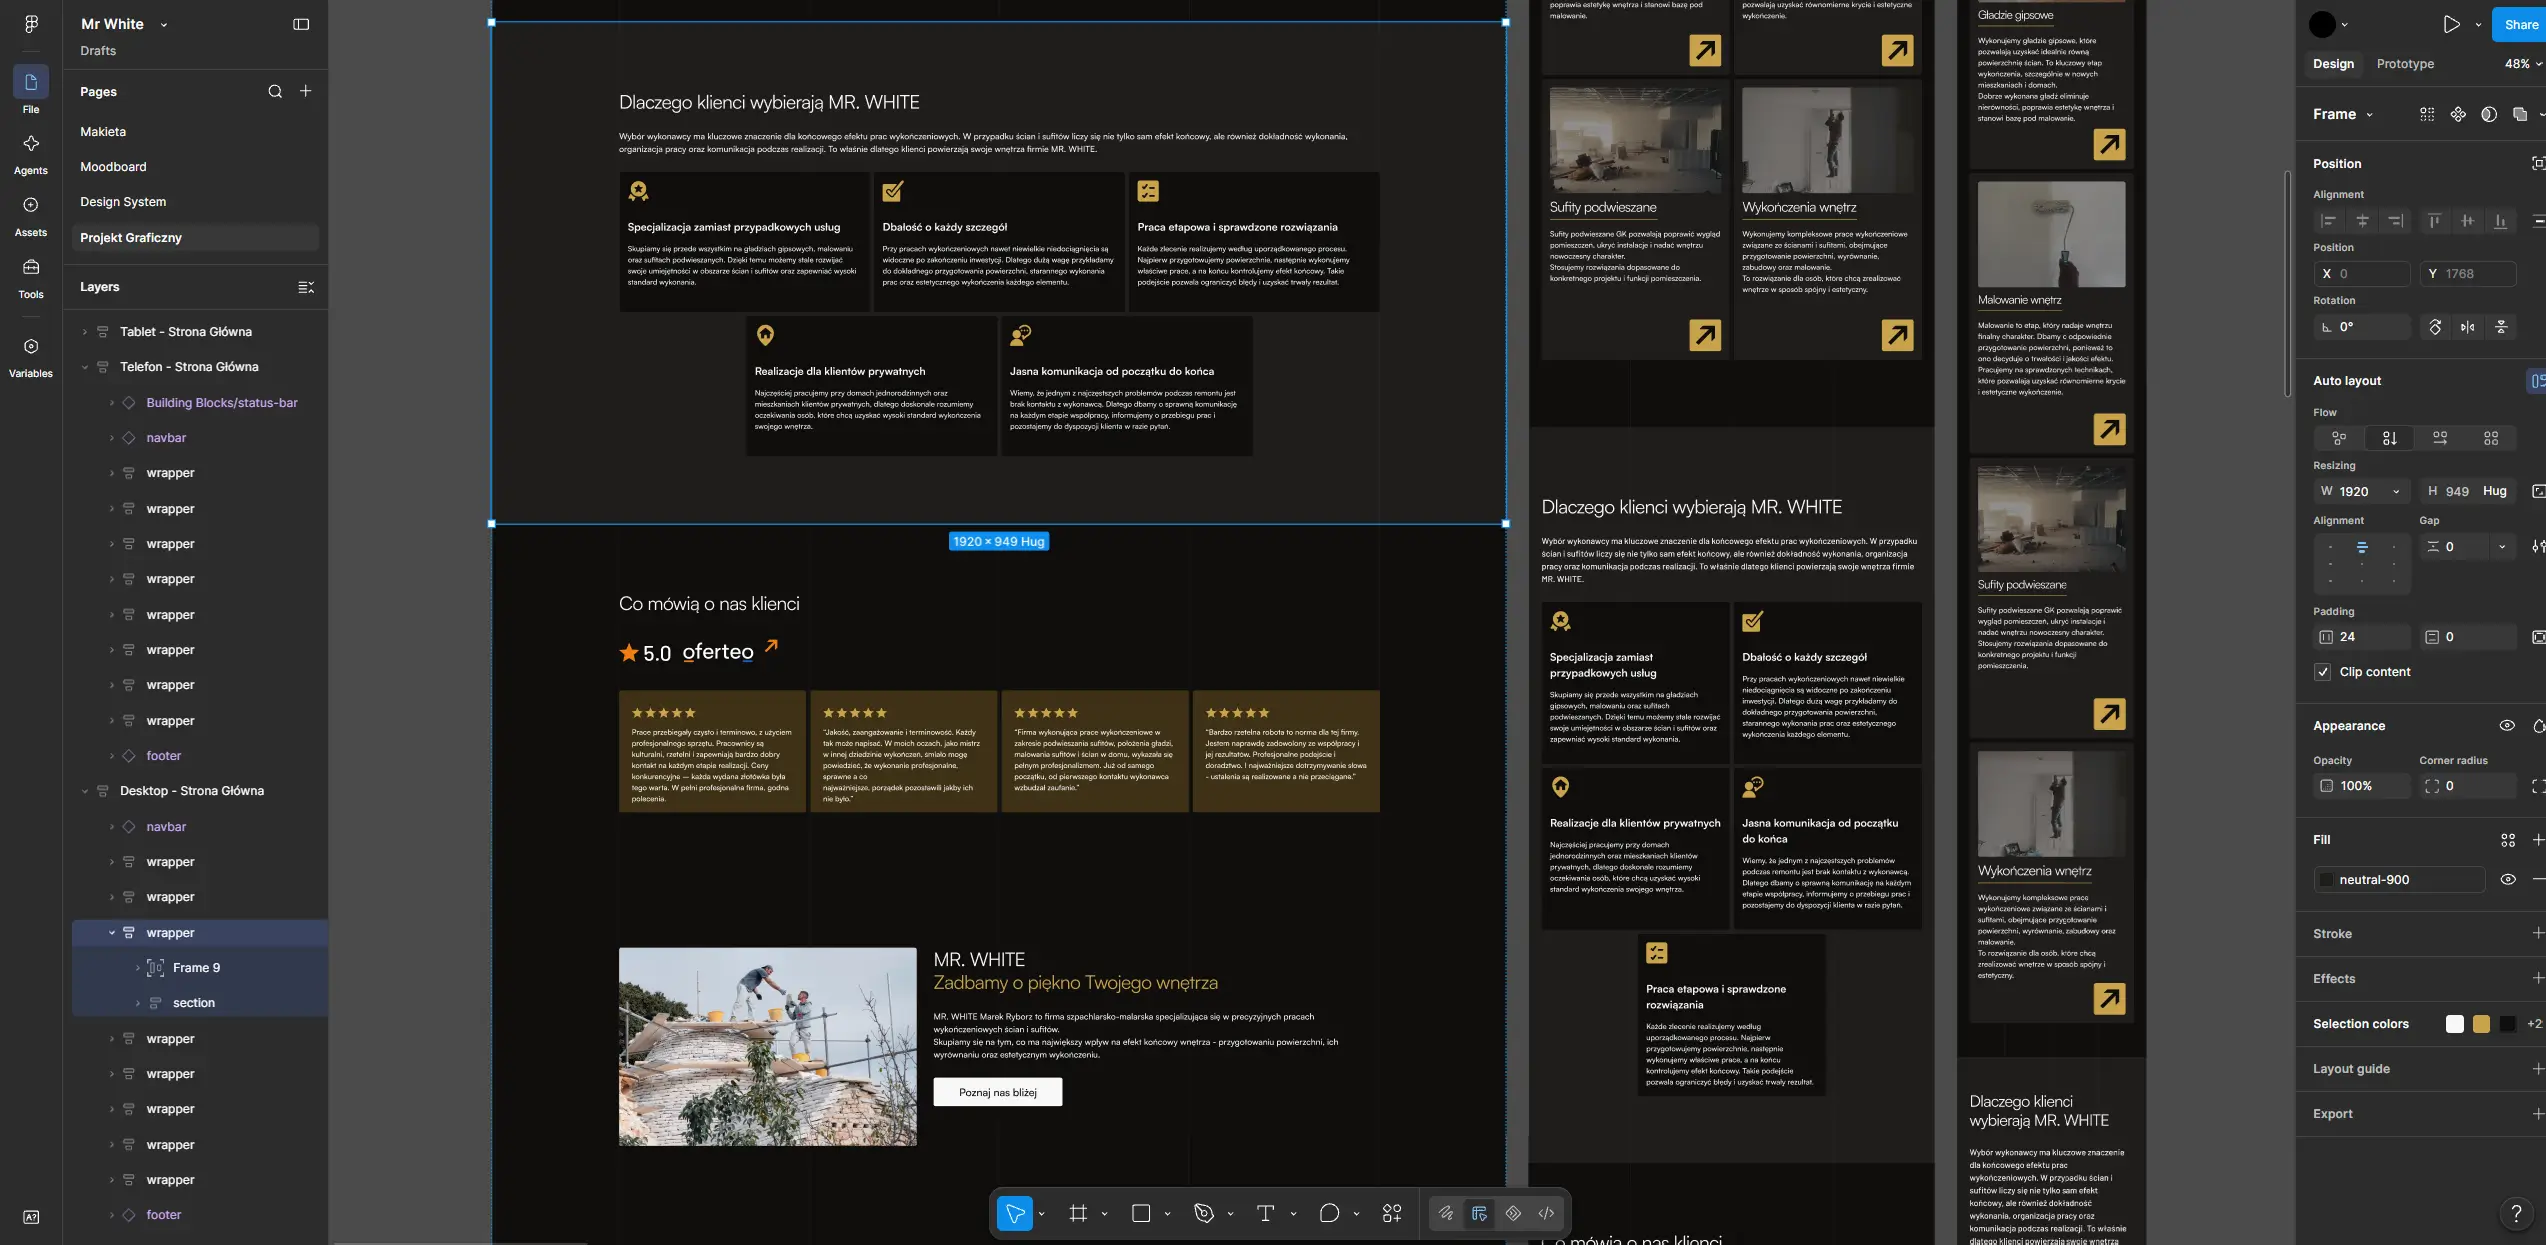Select the Comment tool
This screenshot has height=1245, width=2546.
click(1329, 1213)
